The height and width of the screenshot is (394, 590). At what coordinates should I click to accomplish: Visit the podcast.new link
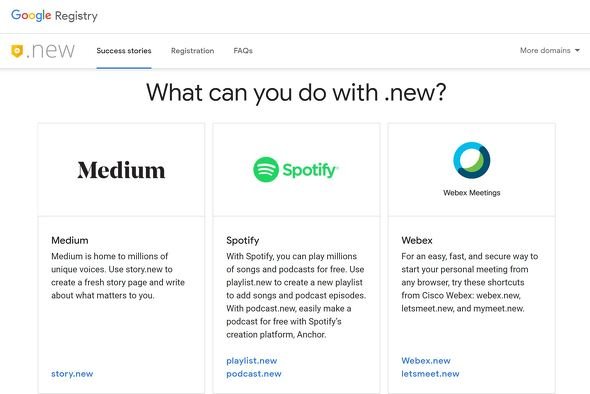point(254,374)
